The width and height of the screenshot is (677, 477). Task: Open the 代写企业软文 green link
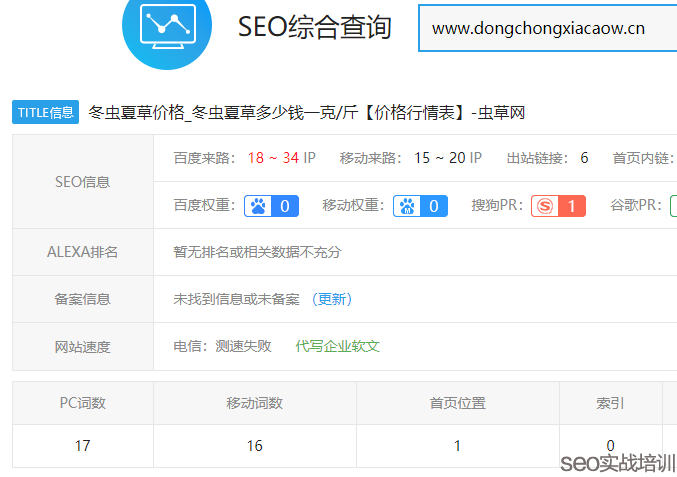pyautogui.click(x=337, y=346)
